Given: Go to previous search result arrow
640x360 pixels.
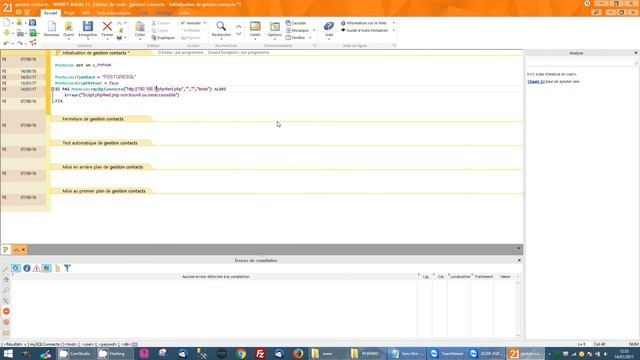Looking at the screenshot, I should tap(239, 27).
